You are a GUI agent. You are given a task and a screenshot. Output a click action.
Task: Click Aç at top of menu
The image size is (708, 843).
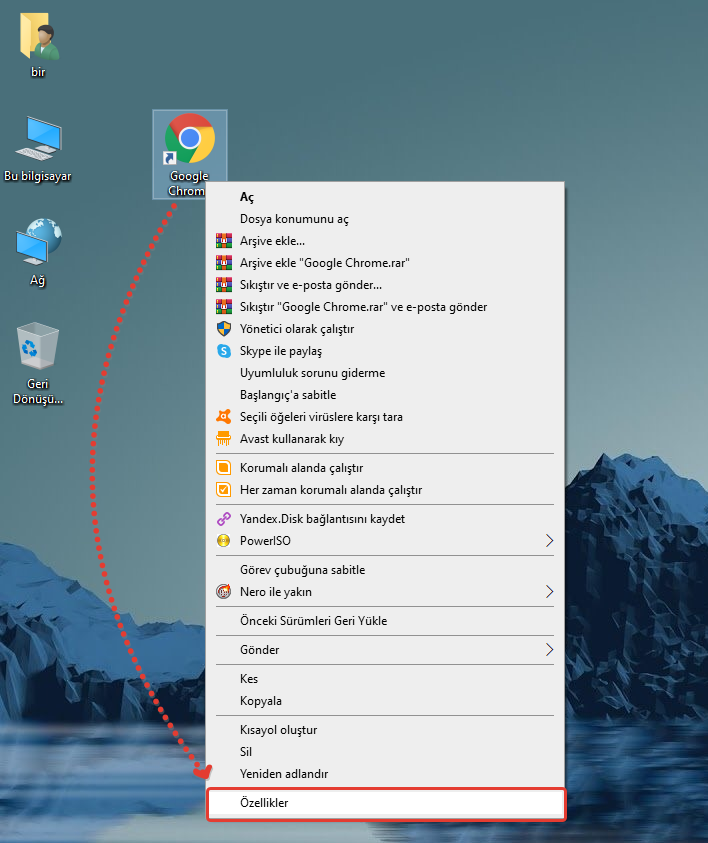[246, 197]
